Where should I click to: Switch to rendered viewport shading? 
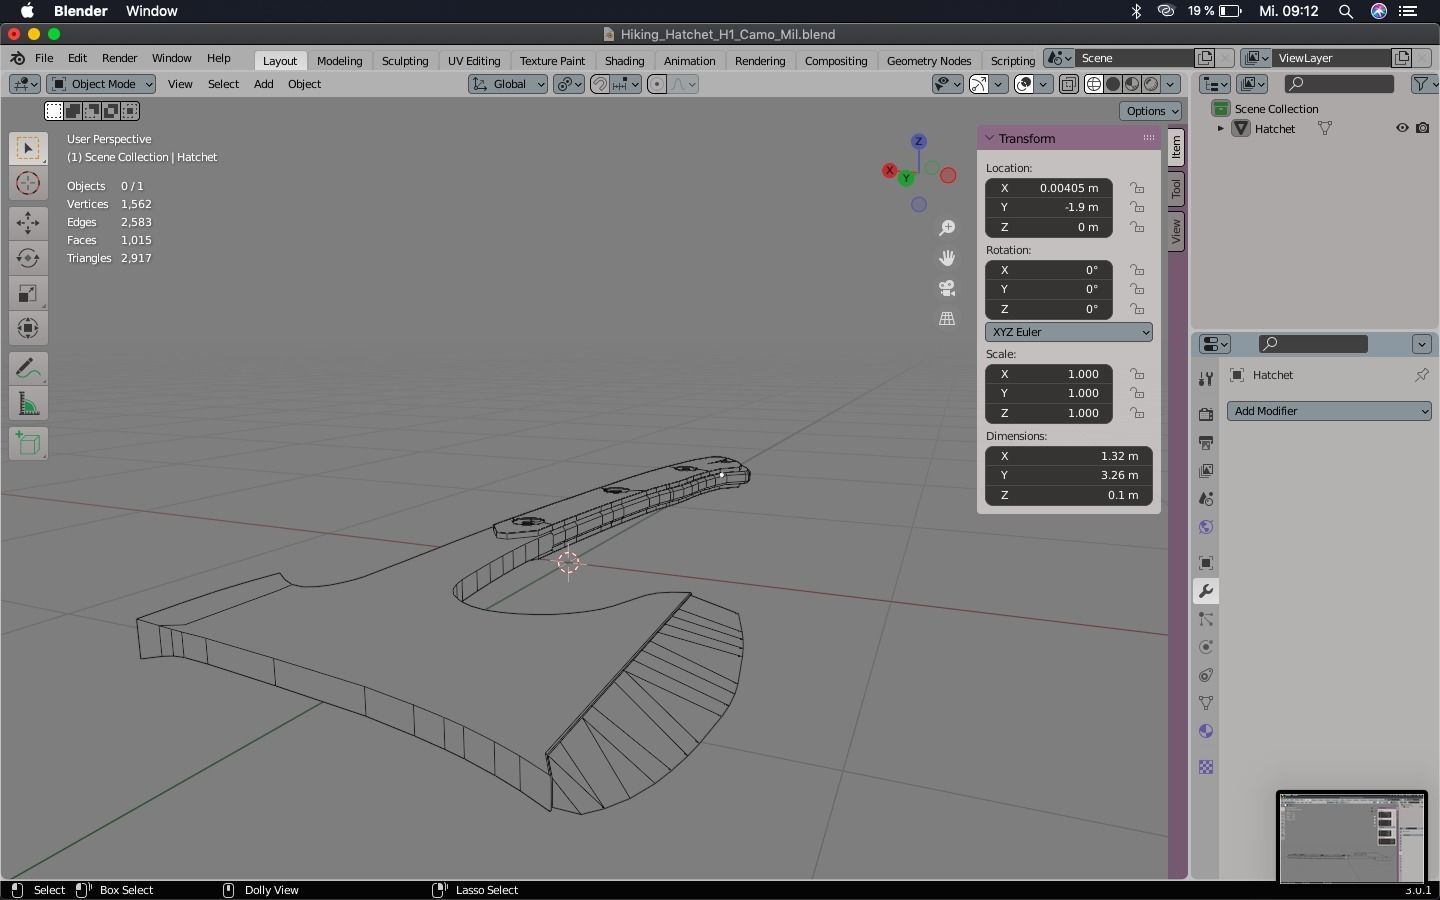click(x=1151, y=84)
